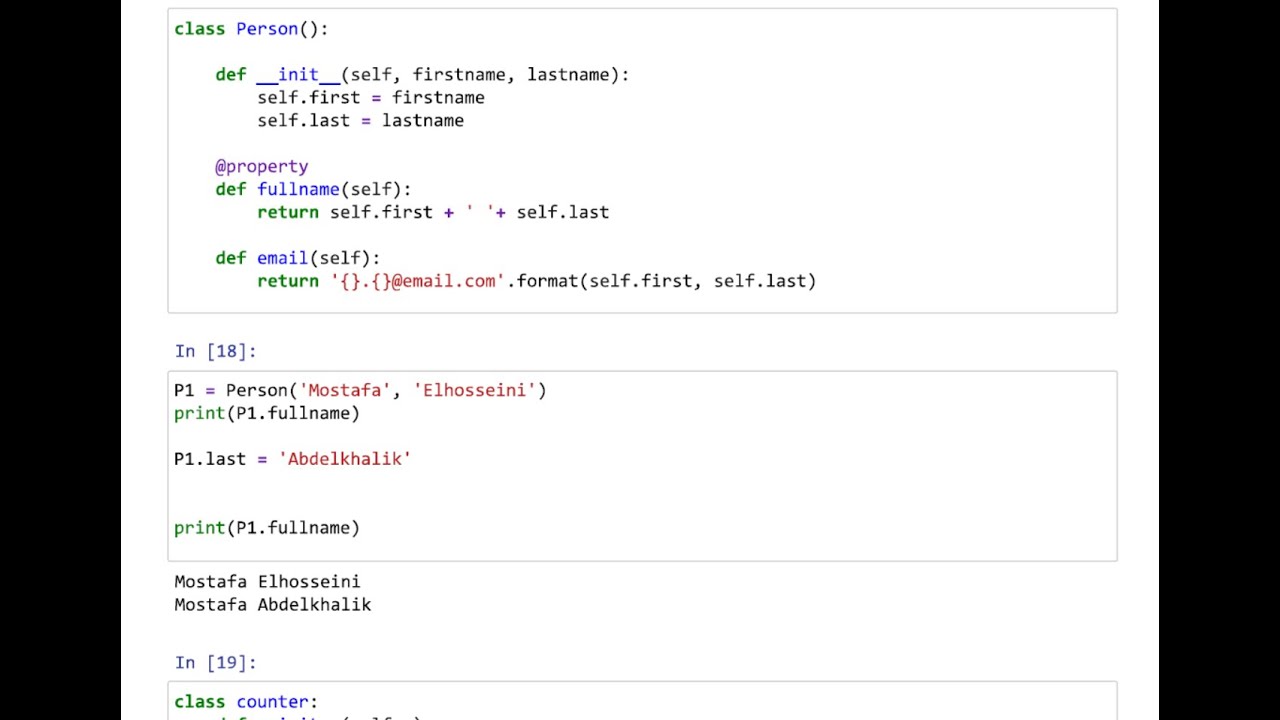1280x720 pixels.
Task: Click the '@property' decorator
Action: (261, 167)
